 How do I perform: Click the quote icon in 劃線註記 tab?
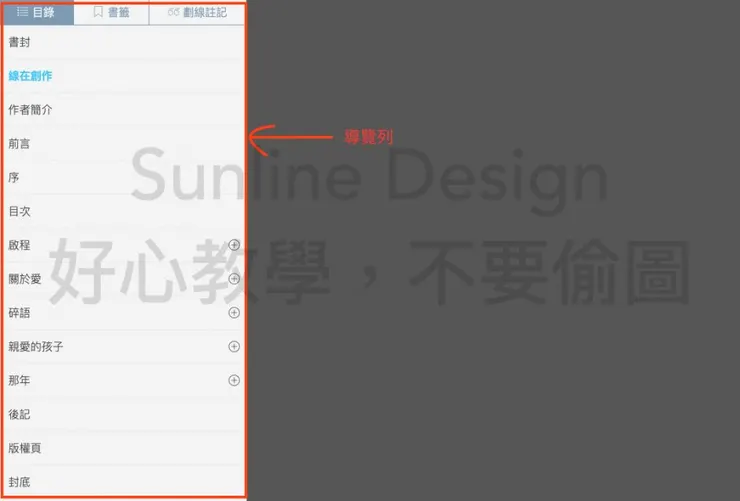point(173,12)
